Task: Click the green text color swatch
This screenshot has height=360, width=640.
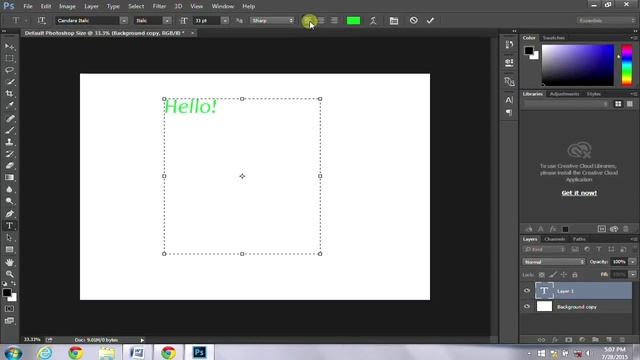Action: tap(353, 20)
